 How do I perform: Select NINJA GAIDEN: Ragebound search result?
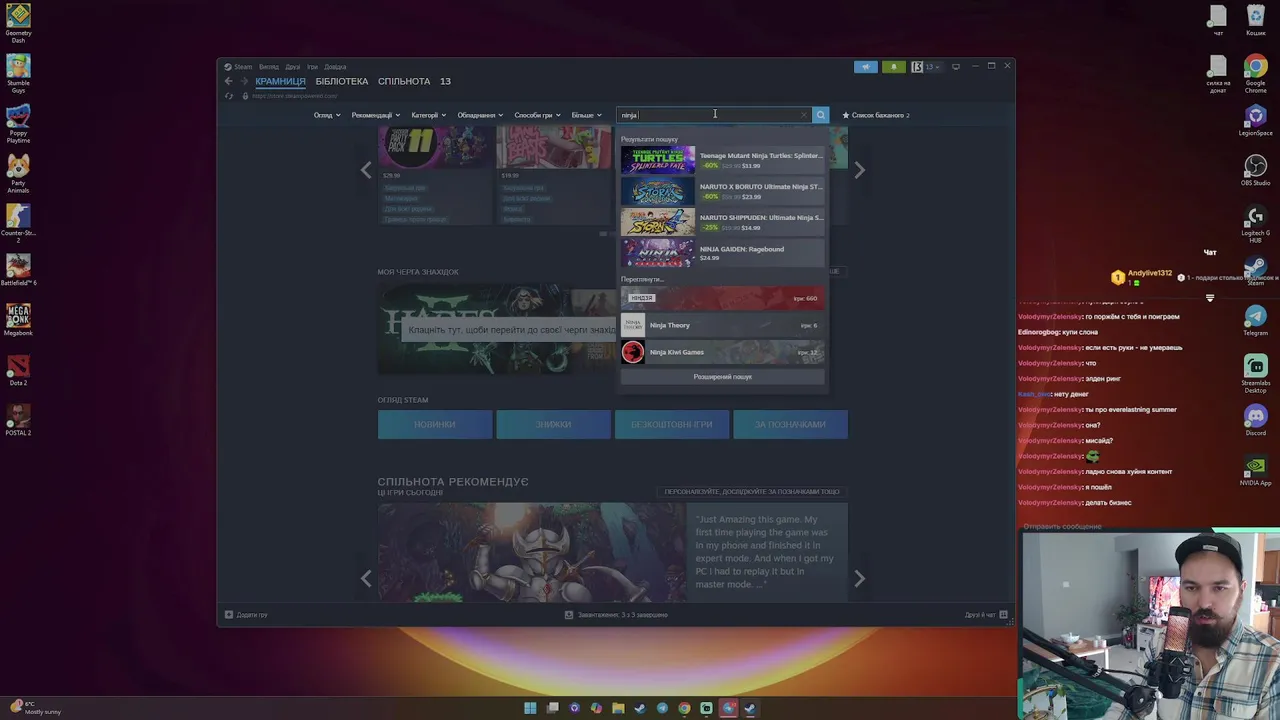click(723, 253)
